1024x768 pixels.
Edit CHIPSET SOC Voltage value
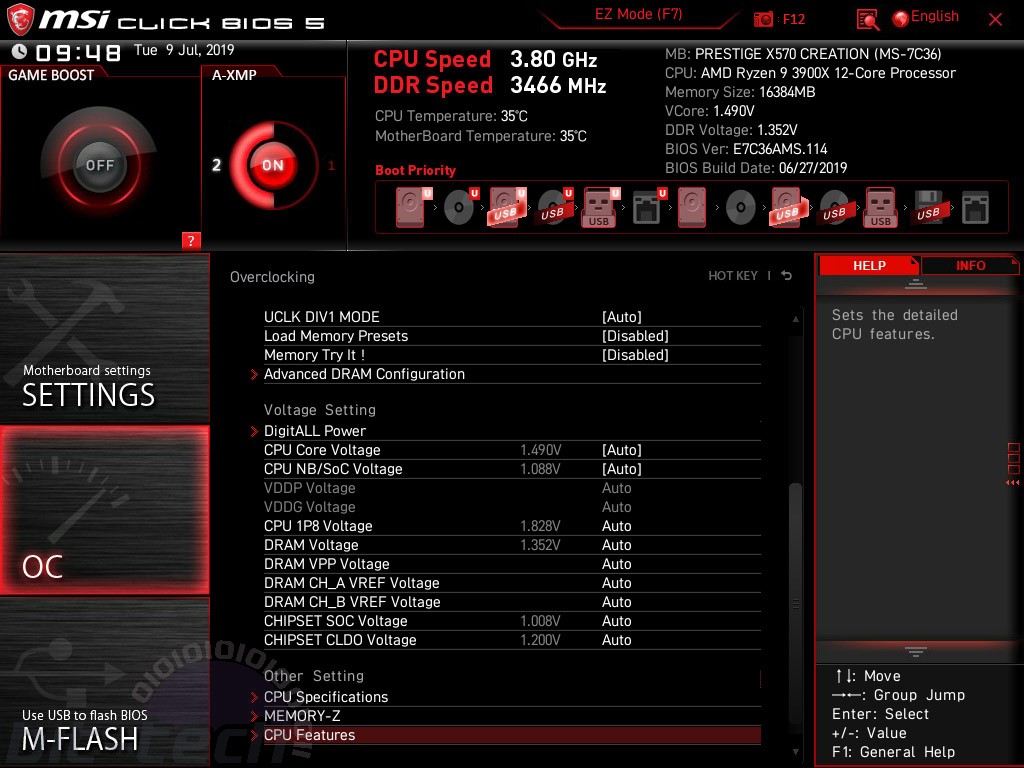pyautogui.click(x=616, y=620)
